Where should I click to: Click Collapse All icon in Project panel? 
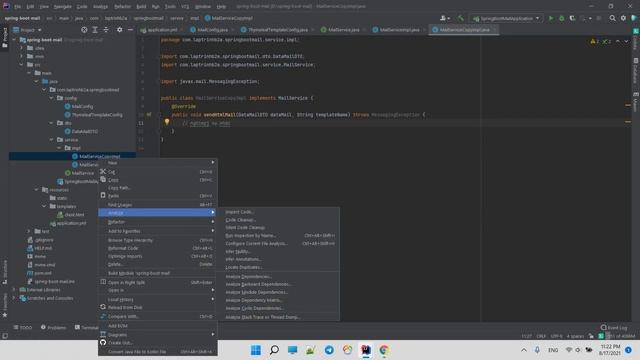[x=106, y=30]
